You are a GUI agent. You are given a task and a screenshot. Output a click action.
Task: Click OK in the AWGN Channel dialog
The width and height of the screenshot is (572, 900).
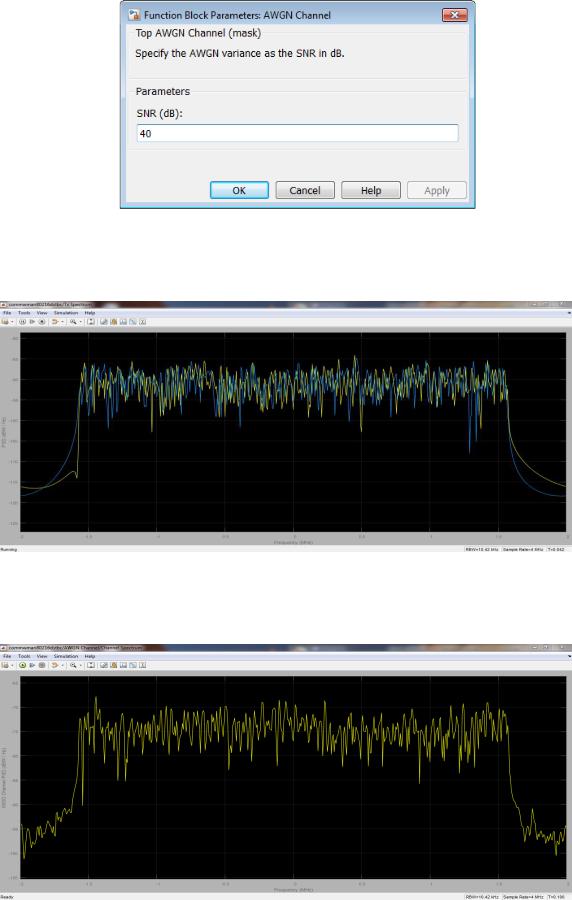pyautogui.click(x=239, y=191)
